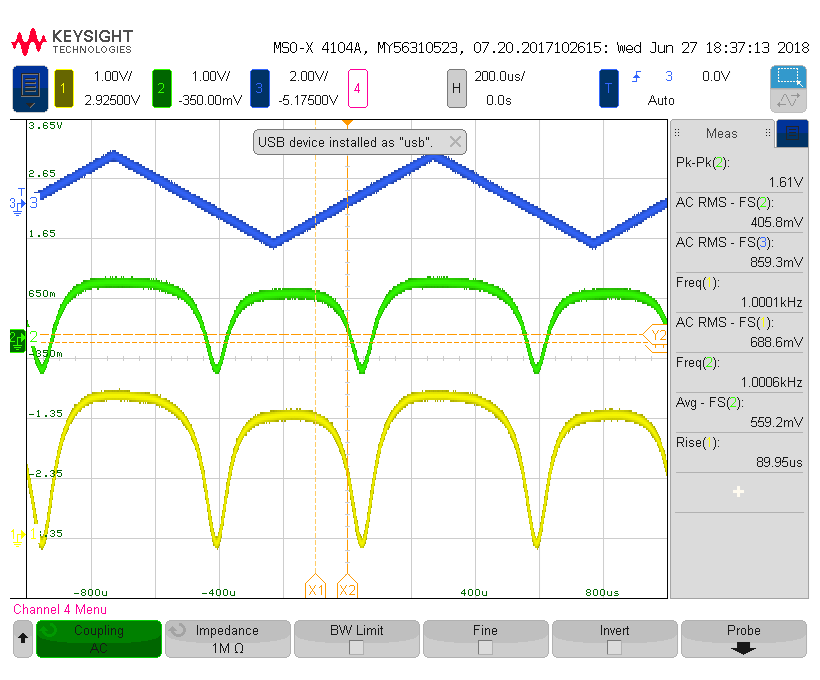Viewport: 820px width, 680px height.
Task: Activate the zoom box selection tool
Action: coord(788,77)
